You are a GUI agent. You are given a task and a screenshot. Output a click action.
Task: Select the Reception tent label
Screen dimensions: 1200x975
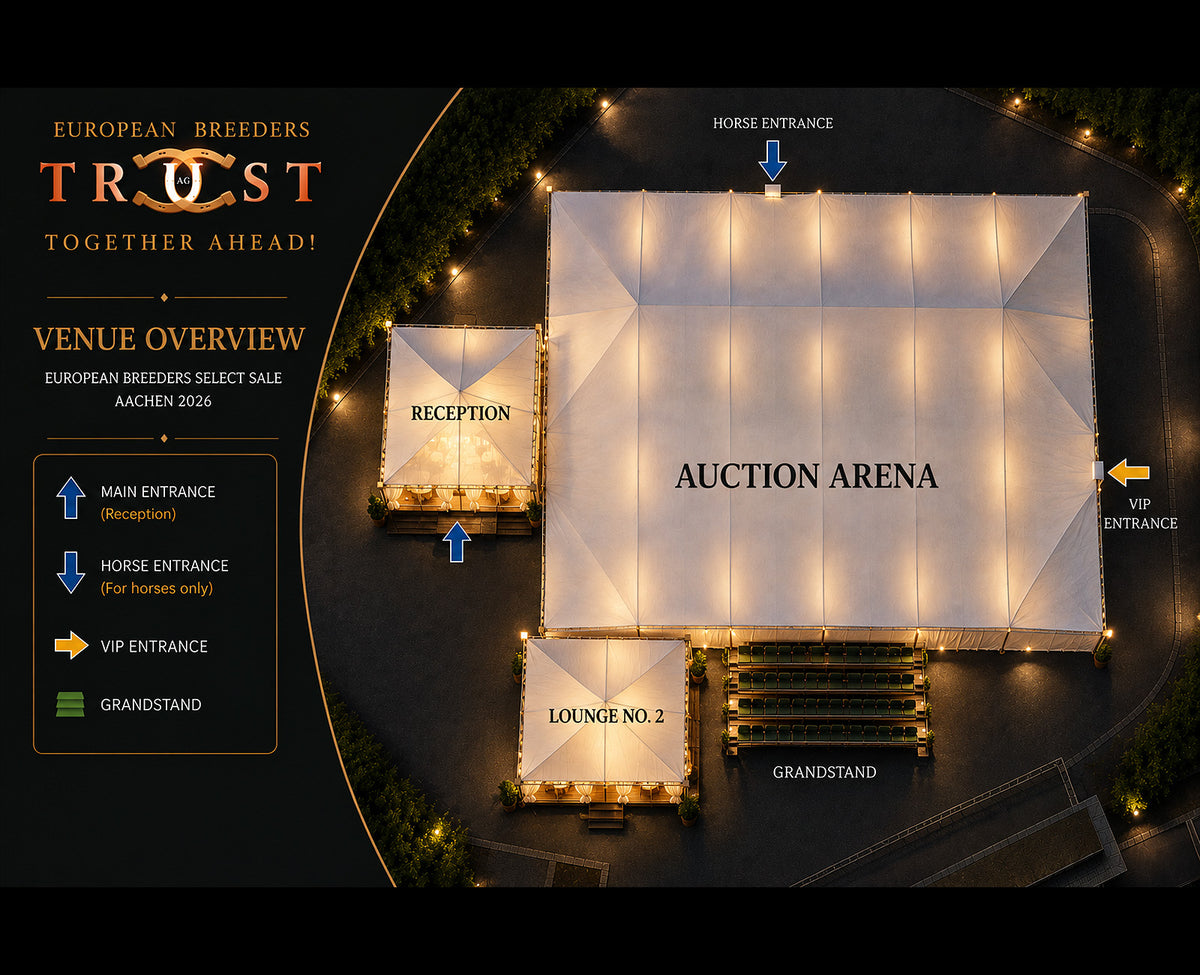point(460,413)
